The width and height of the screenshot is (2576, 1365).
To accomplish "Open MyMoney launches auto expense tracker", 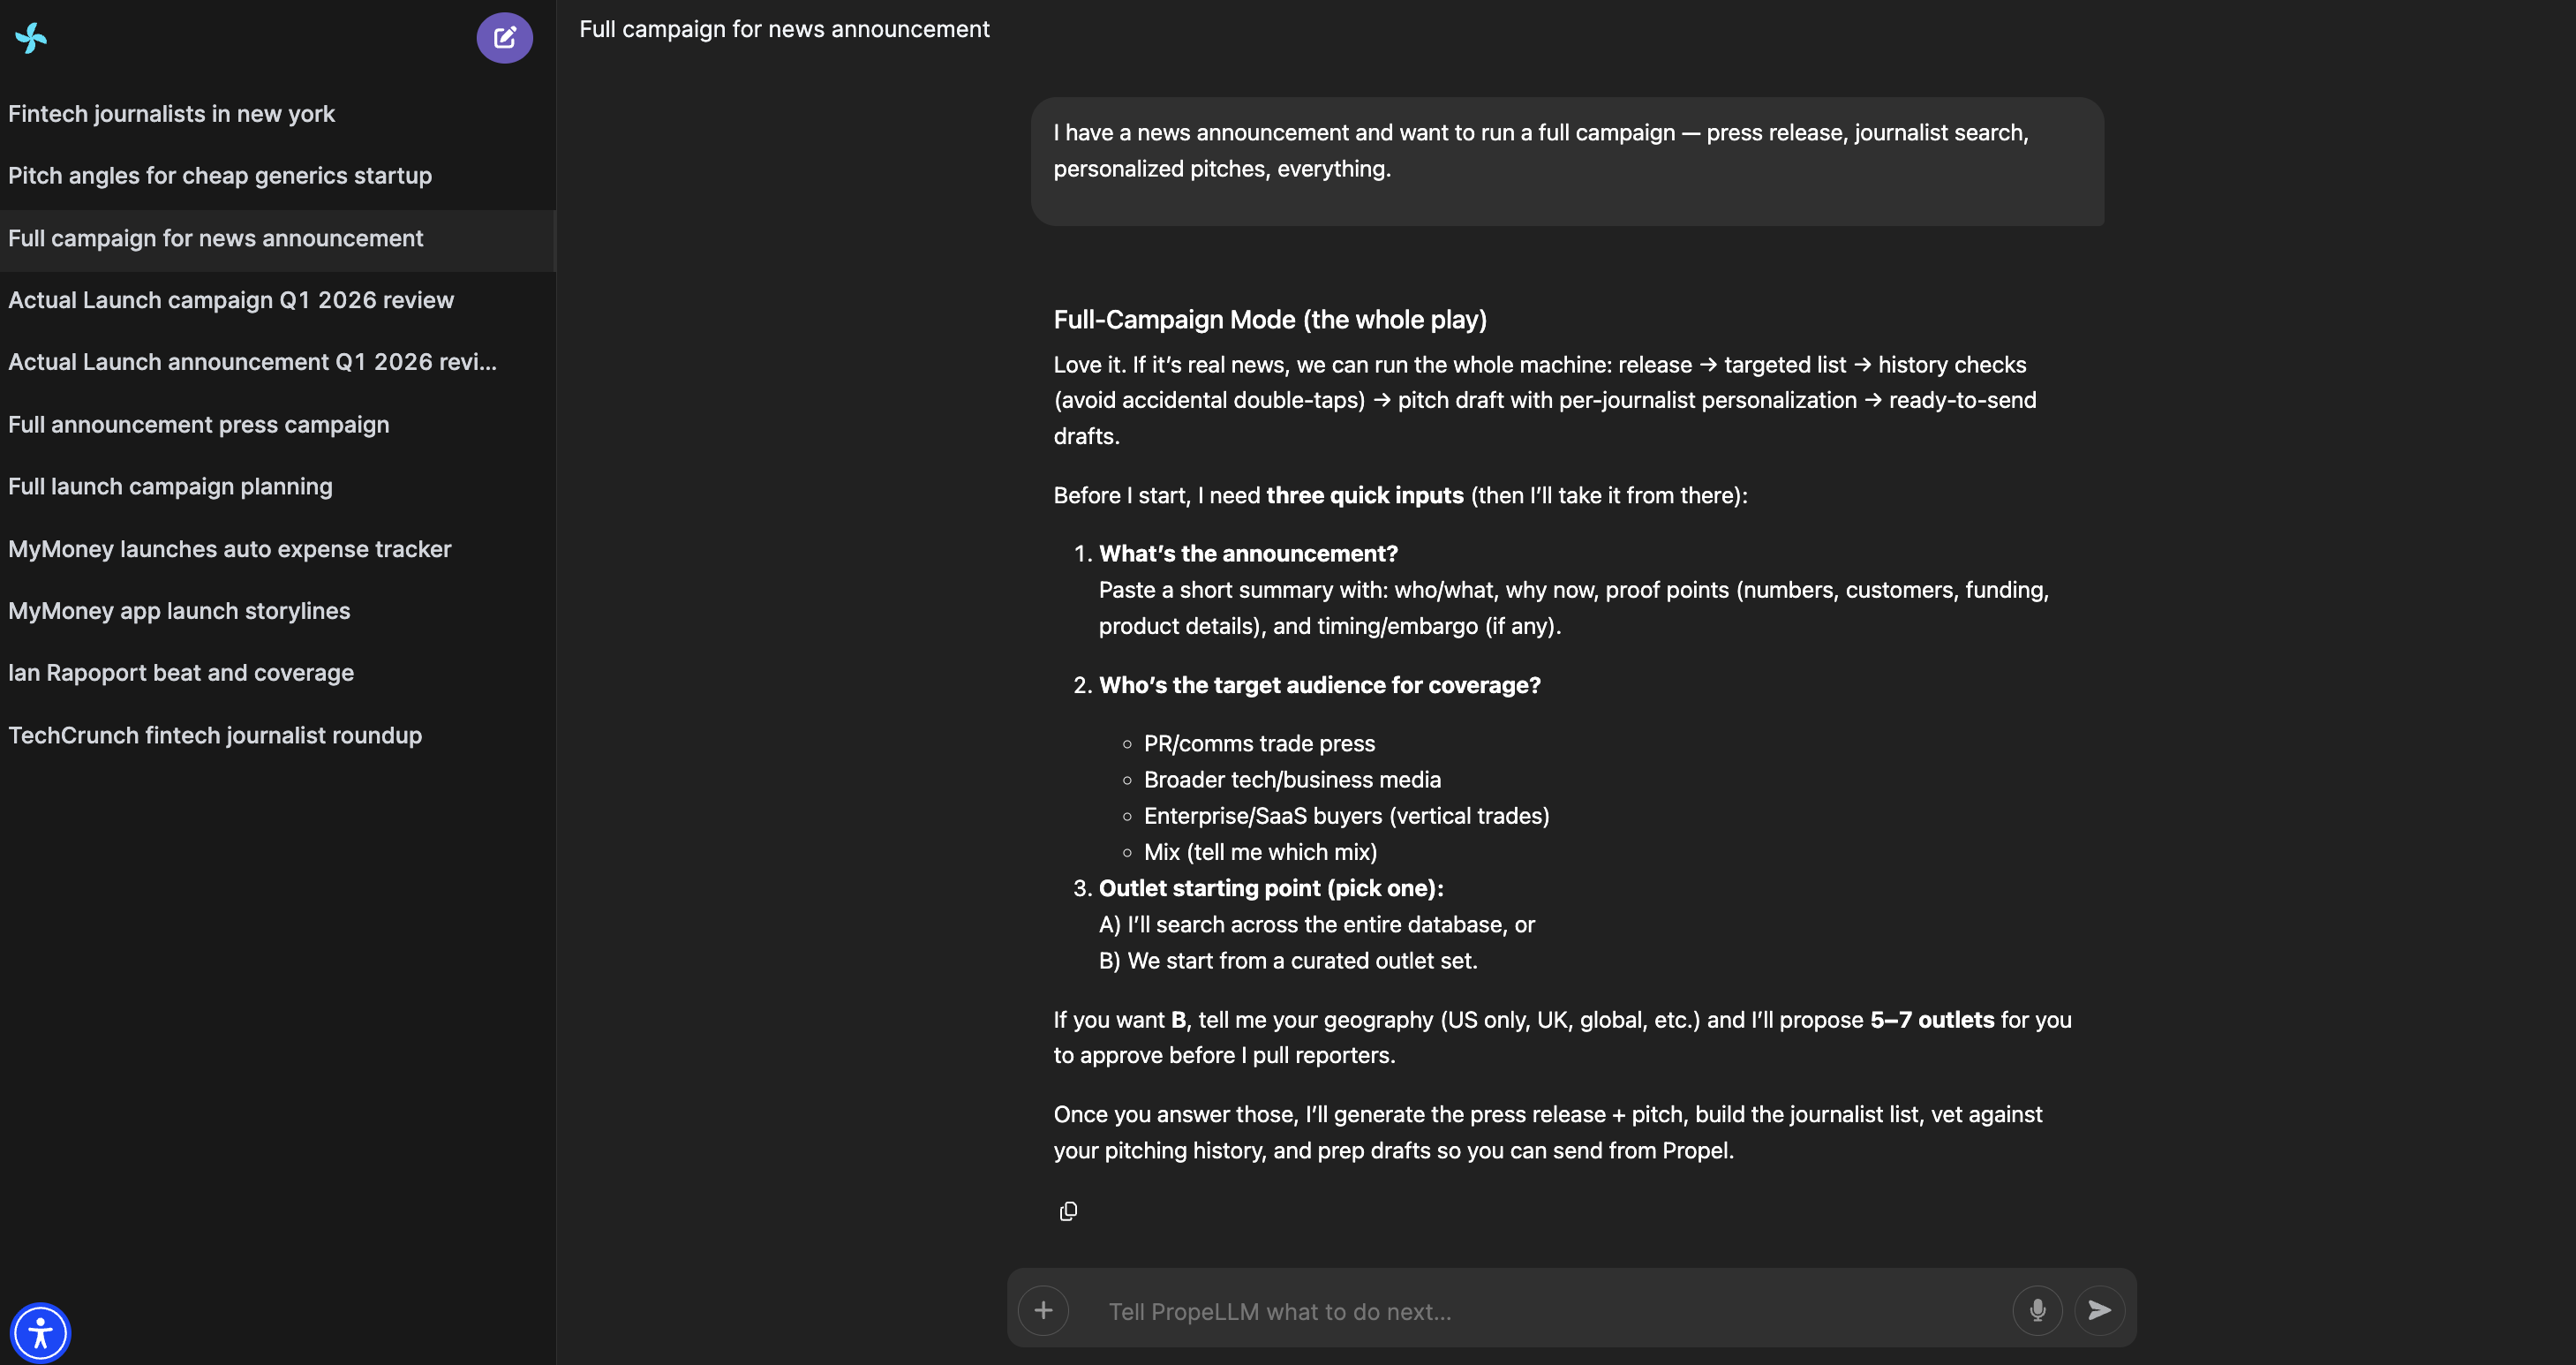I will click(x=230, y=550).
